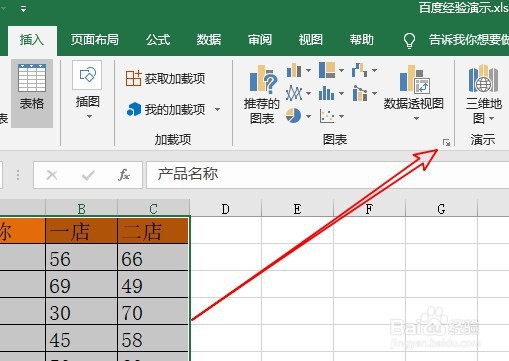This screenshot has height=361, width=509.
Task: Open Quick Access Toolbar customize arrow
Action: tap(23, 9)
